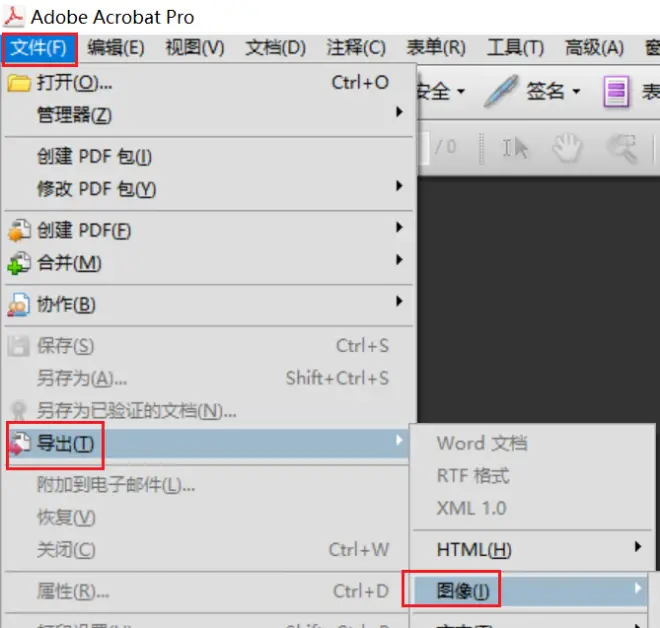Screen dimensions: 660x628
Task: Click the Ctrl+D shortcut text
Action: (361, 591)
